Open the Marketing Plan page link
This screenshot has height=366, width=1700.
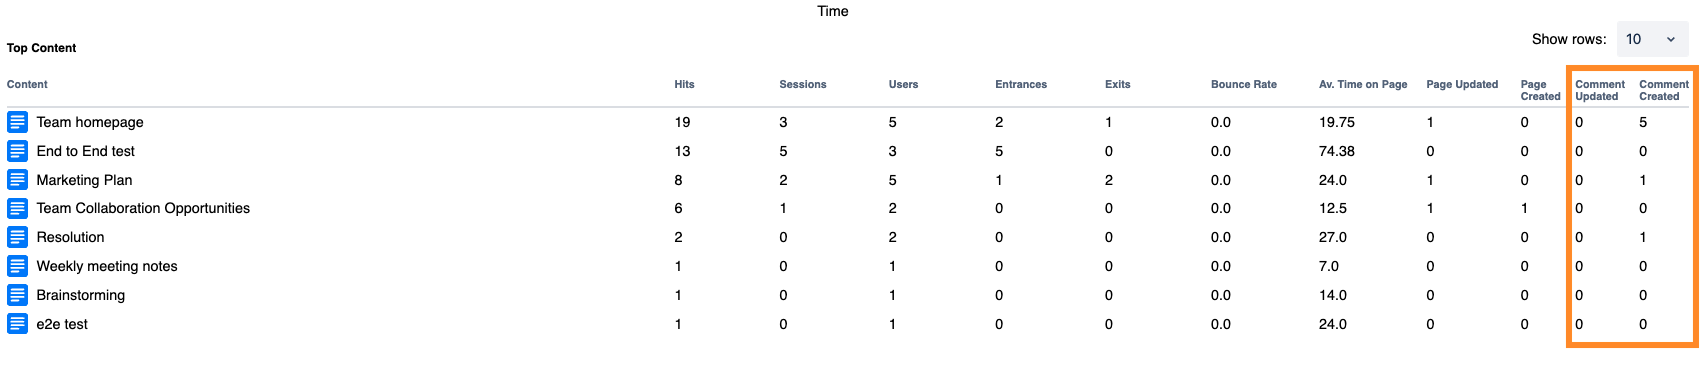click(x=84, y=180)
